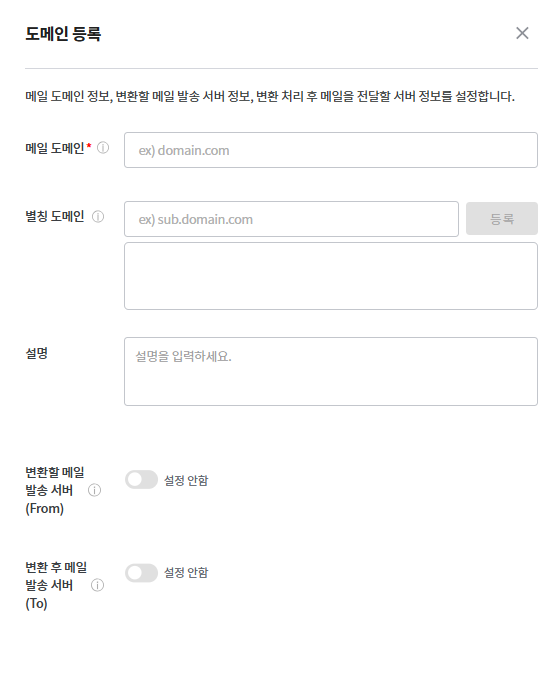The height and width of the screenshot is (700, 559).
Task: Click the 변환 후 메일 발송 서버 (To) label
Action: (x=56, y=585)
